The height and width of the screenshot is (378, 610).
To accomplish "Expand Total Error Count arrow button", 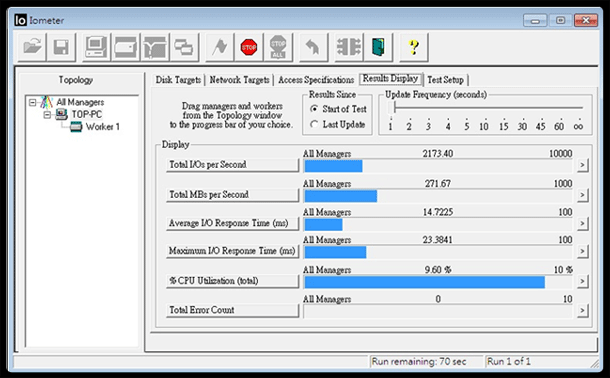I will tap(582, 310).
